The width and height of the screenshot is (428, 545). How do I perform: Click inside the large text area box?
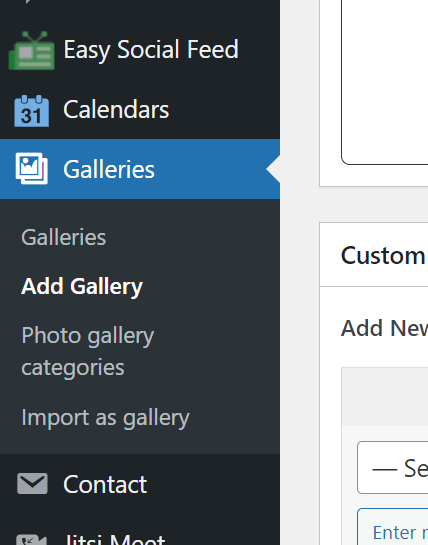385,82
